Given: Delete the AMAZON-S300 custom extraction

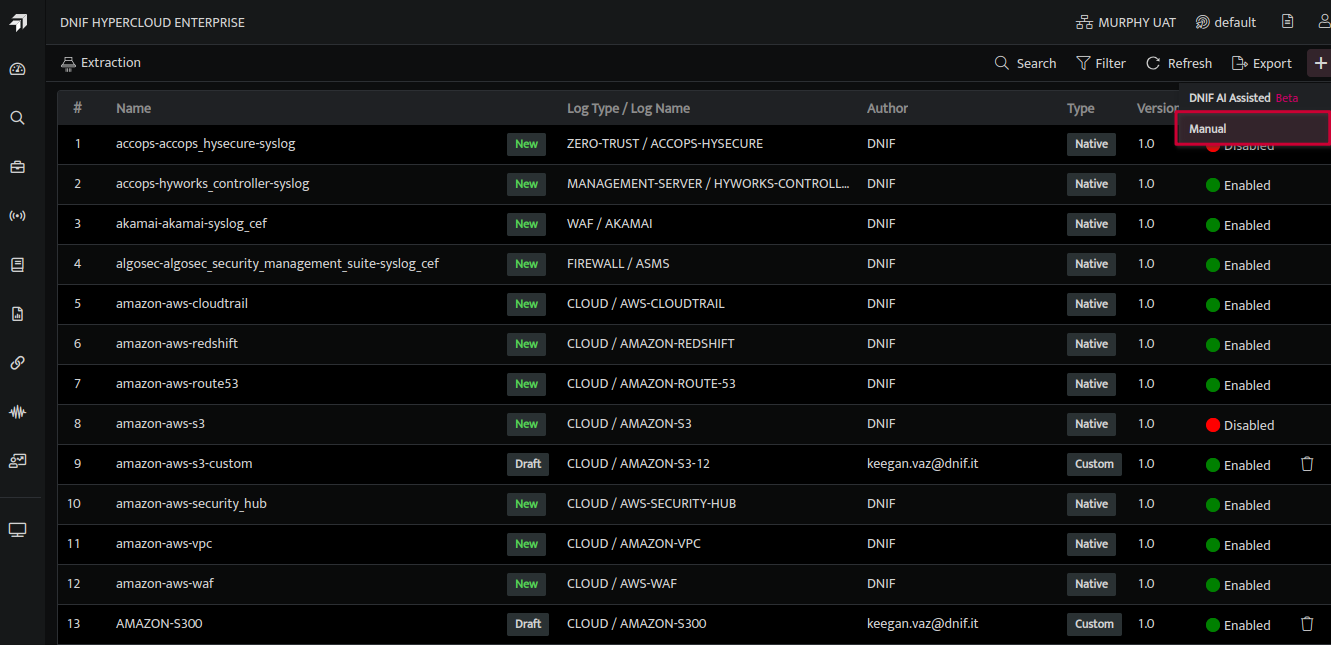Looking at the screenshot, I should pos(1307,623).
